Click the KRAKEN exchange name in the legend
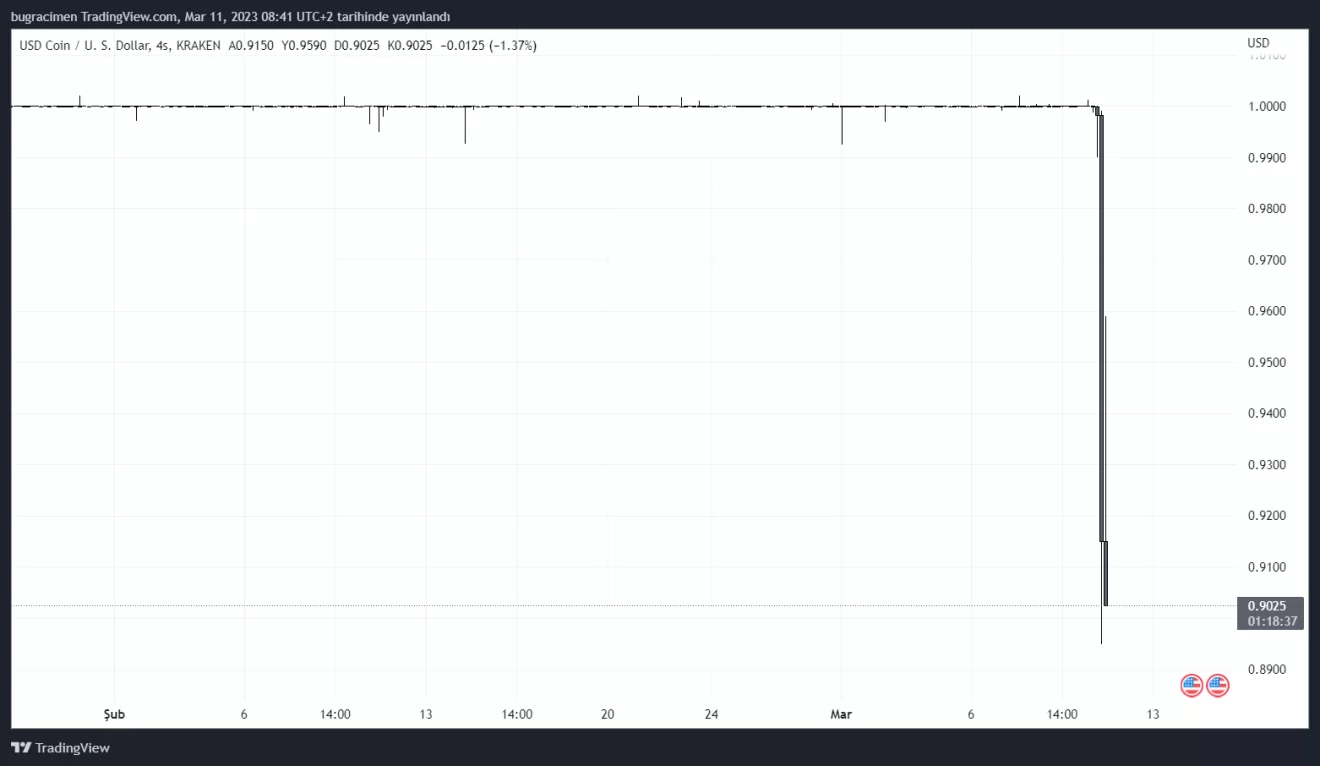This screenshot has width=1320, height=766. [198, 45]
